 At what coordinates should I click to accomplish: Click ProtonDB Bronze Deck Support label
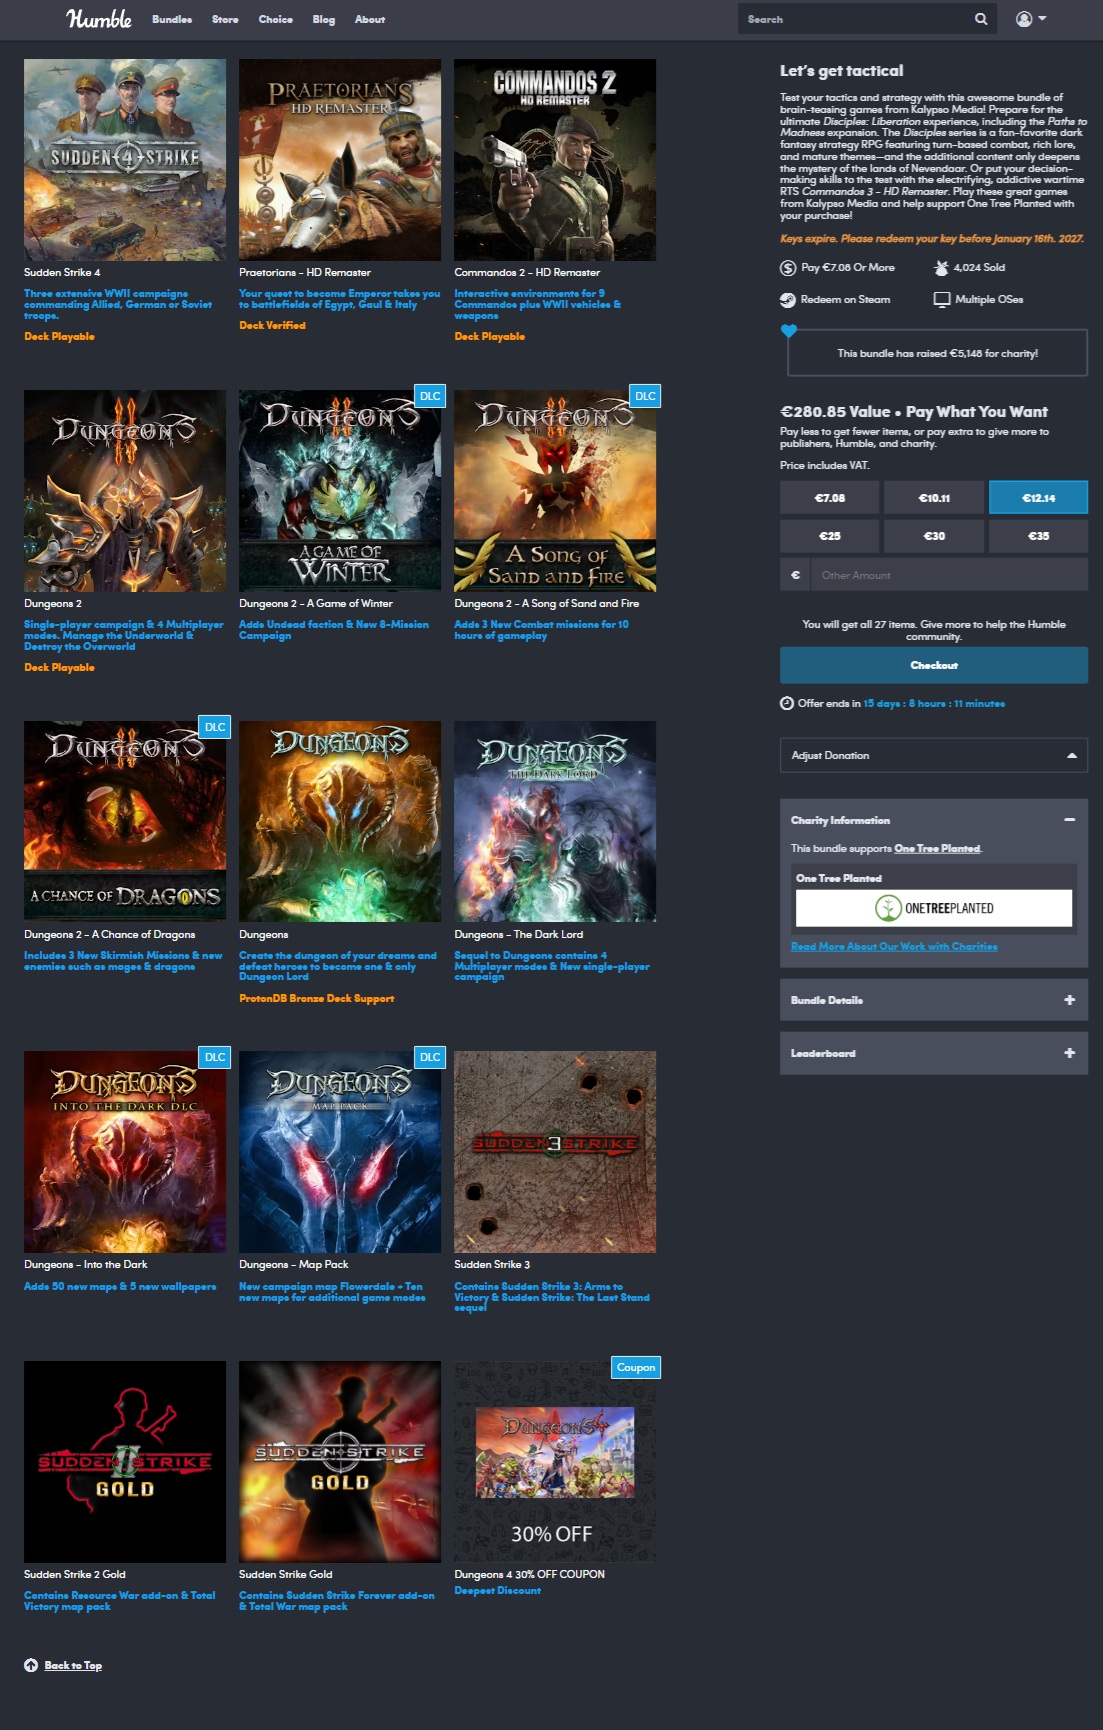[x=316, y=999]
